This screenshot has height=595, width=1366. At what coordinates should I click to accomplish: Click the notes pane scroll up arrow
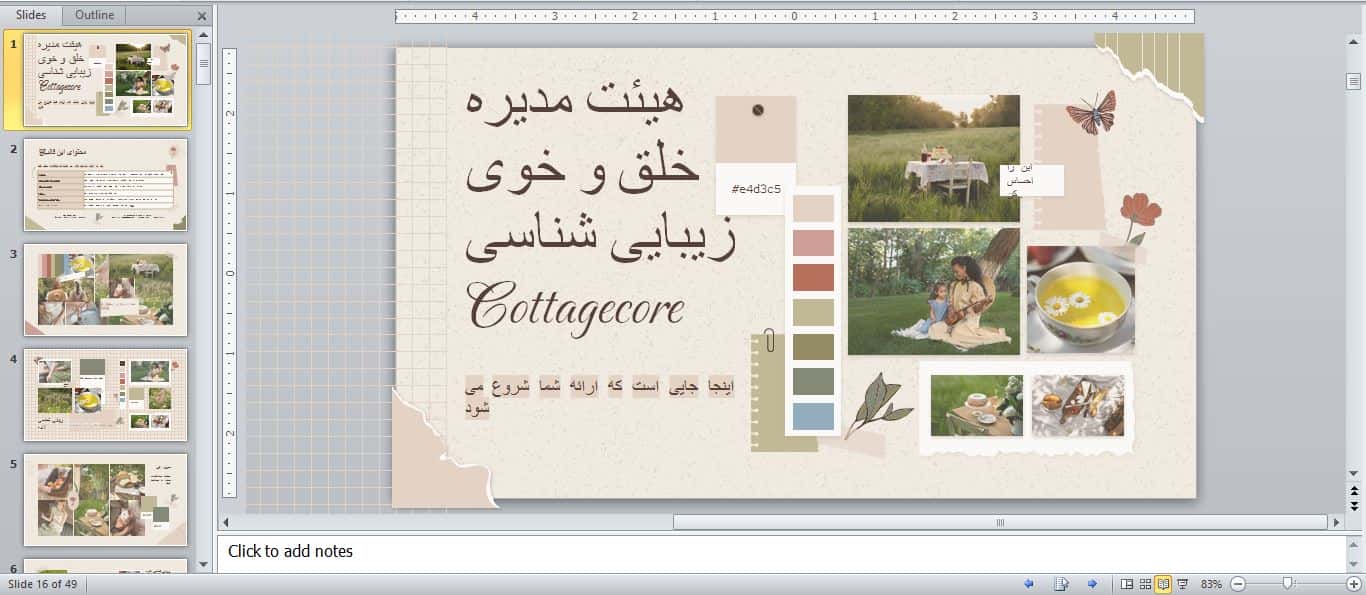click(x=1354, y=543)
